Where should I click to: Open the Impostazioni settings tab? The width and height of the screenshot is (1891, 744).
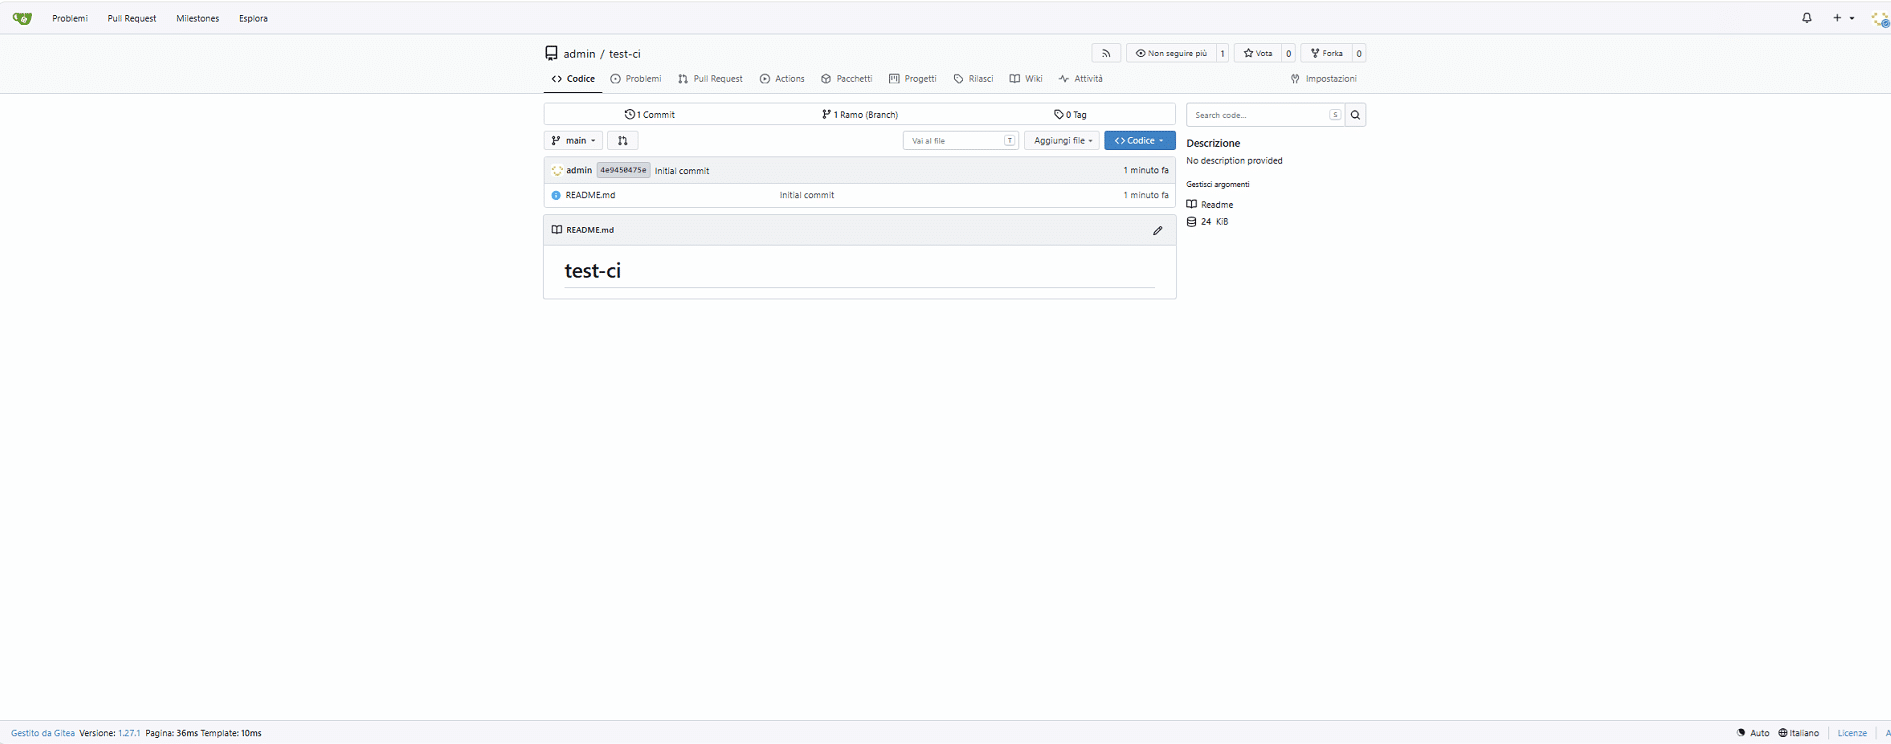point(1324,79)
